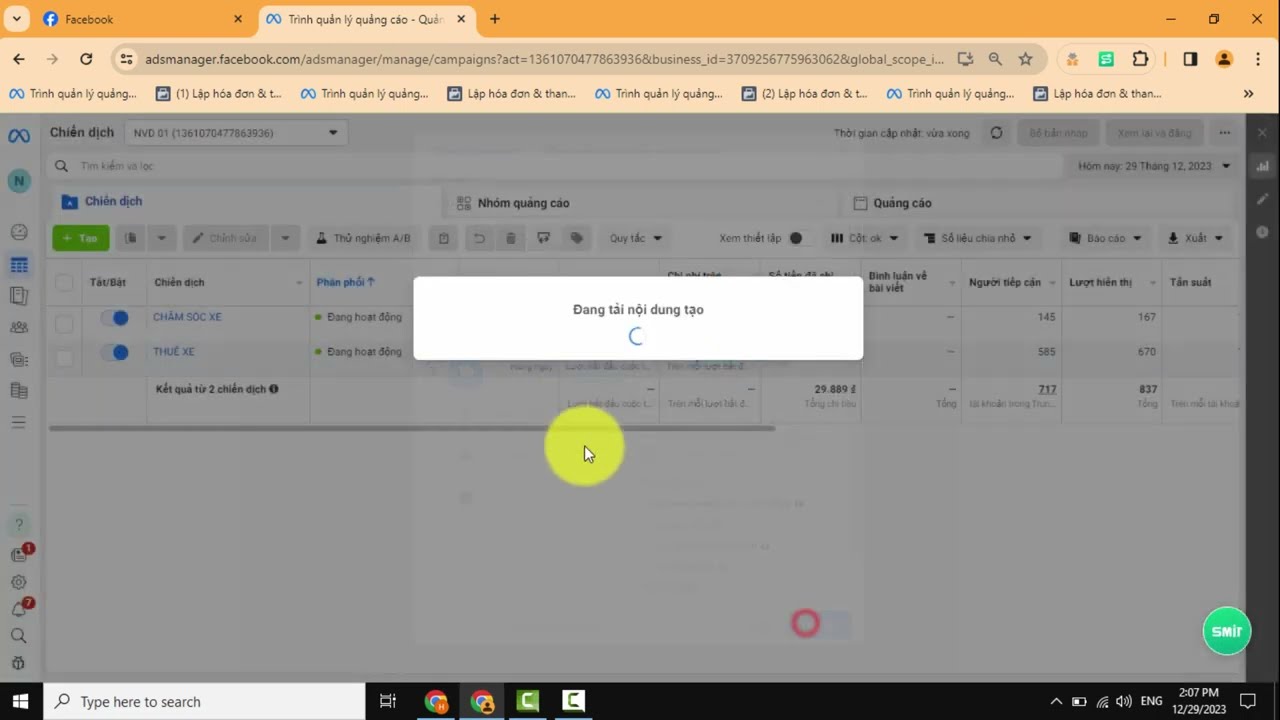
Task: Open the charts icon in the right panel
Action: 1262,166
